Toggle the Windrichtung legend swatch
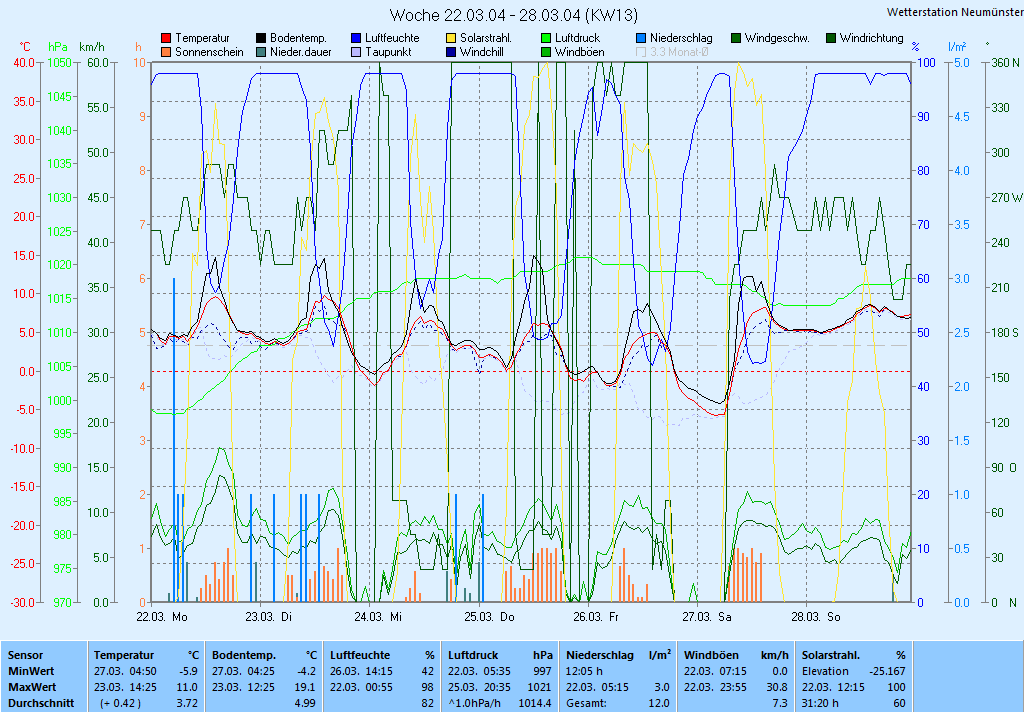 [x=831, y=39]
